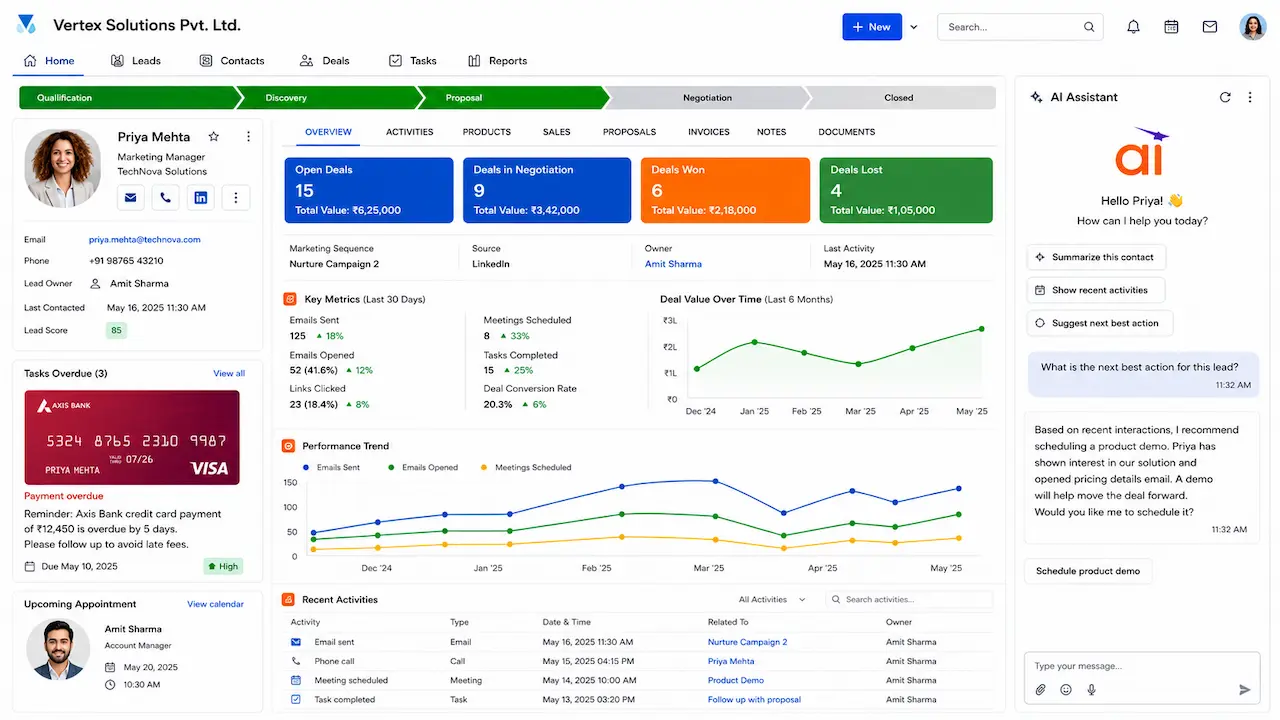Go to the Tasks tab
This screenshot has height=720, width=1280.
(x=413, y=61)
